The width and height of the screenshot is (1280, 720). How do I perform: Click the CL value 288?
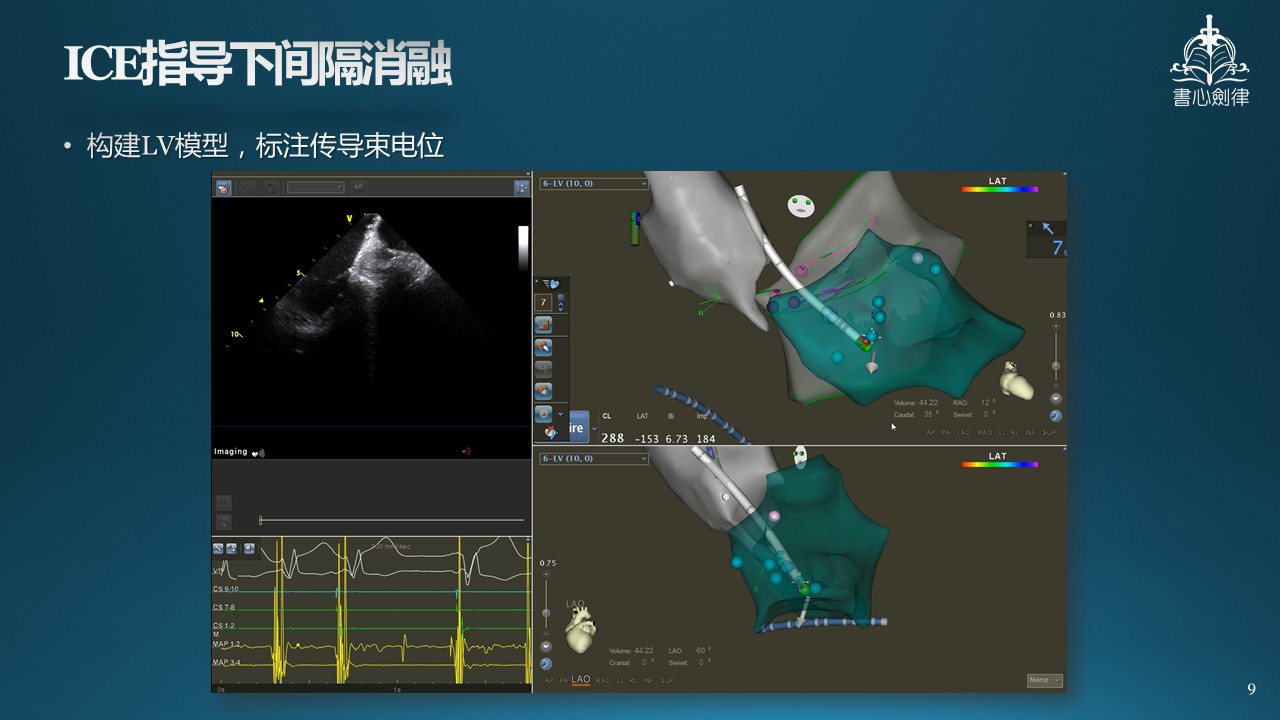613,438
